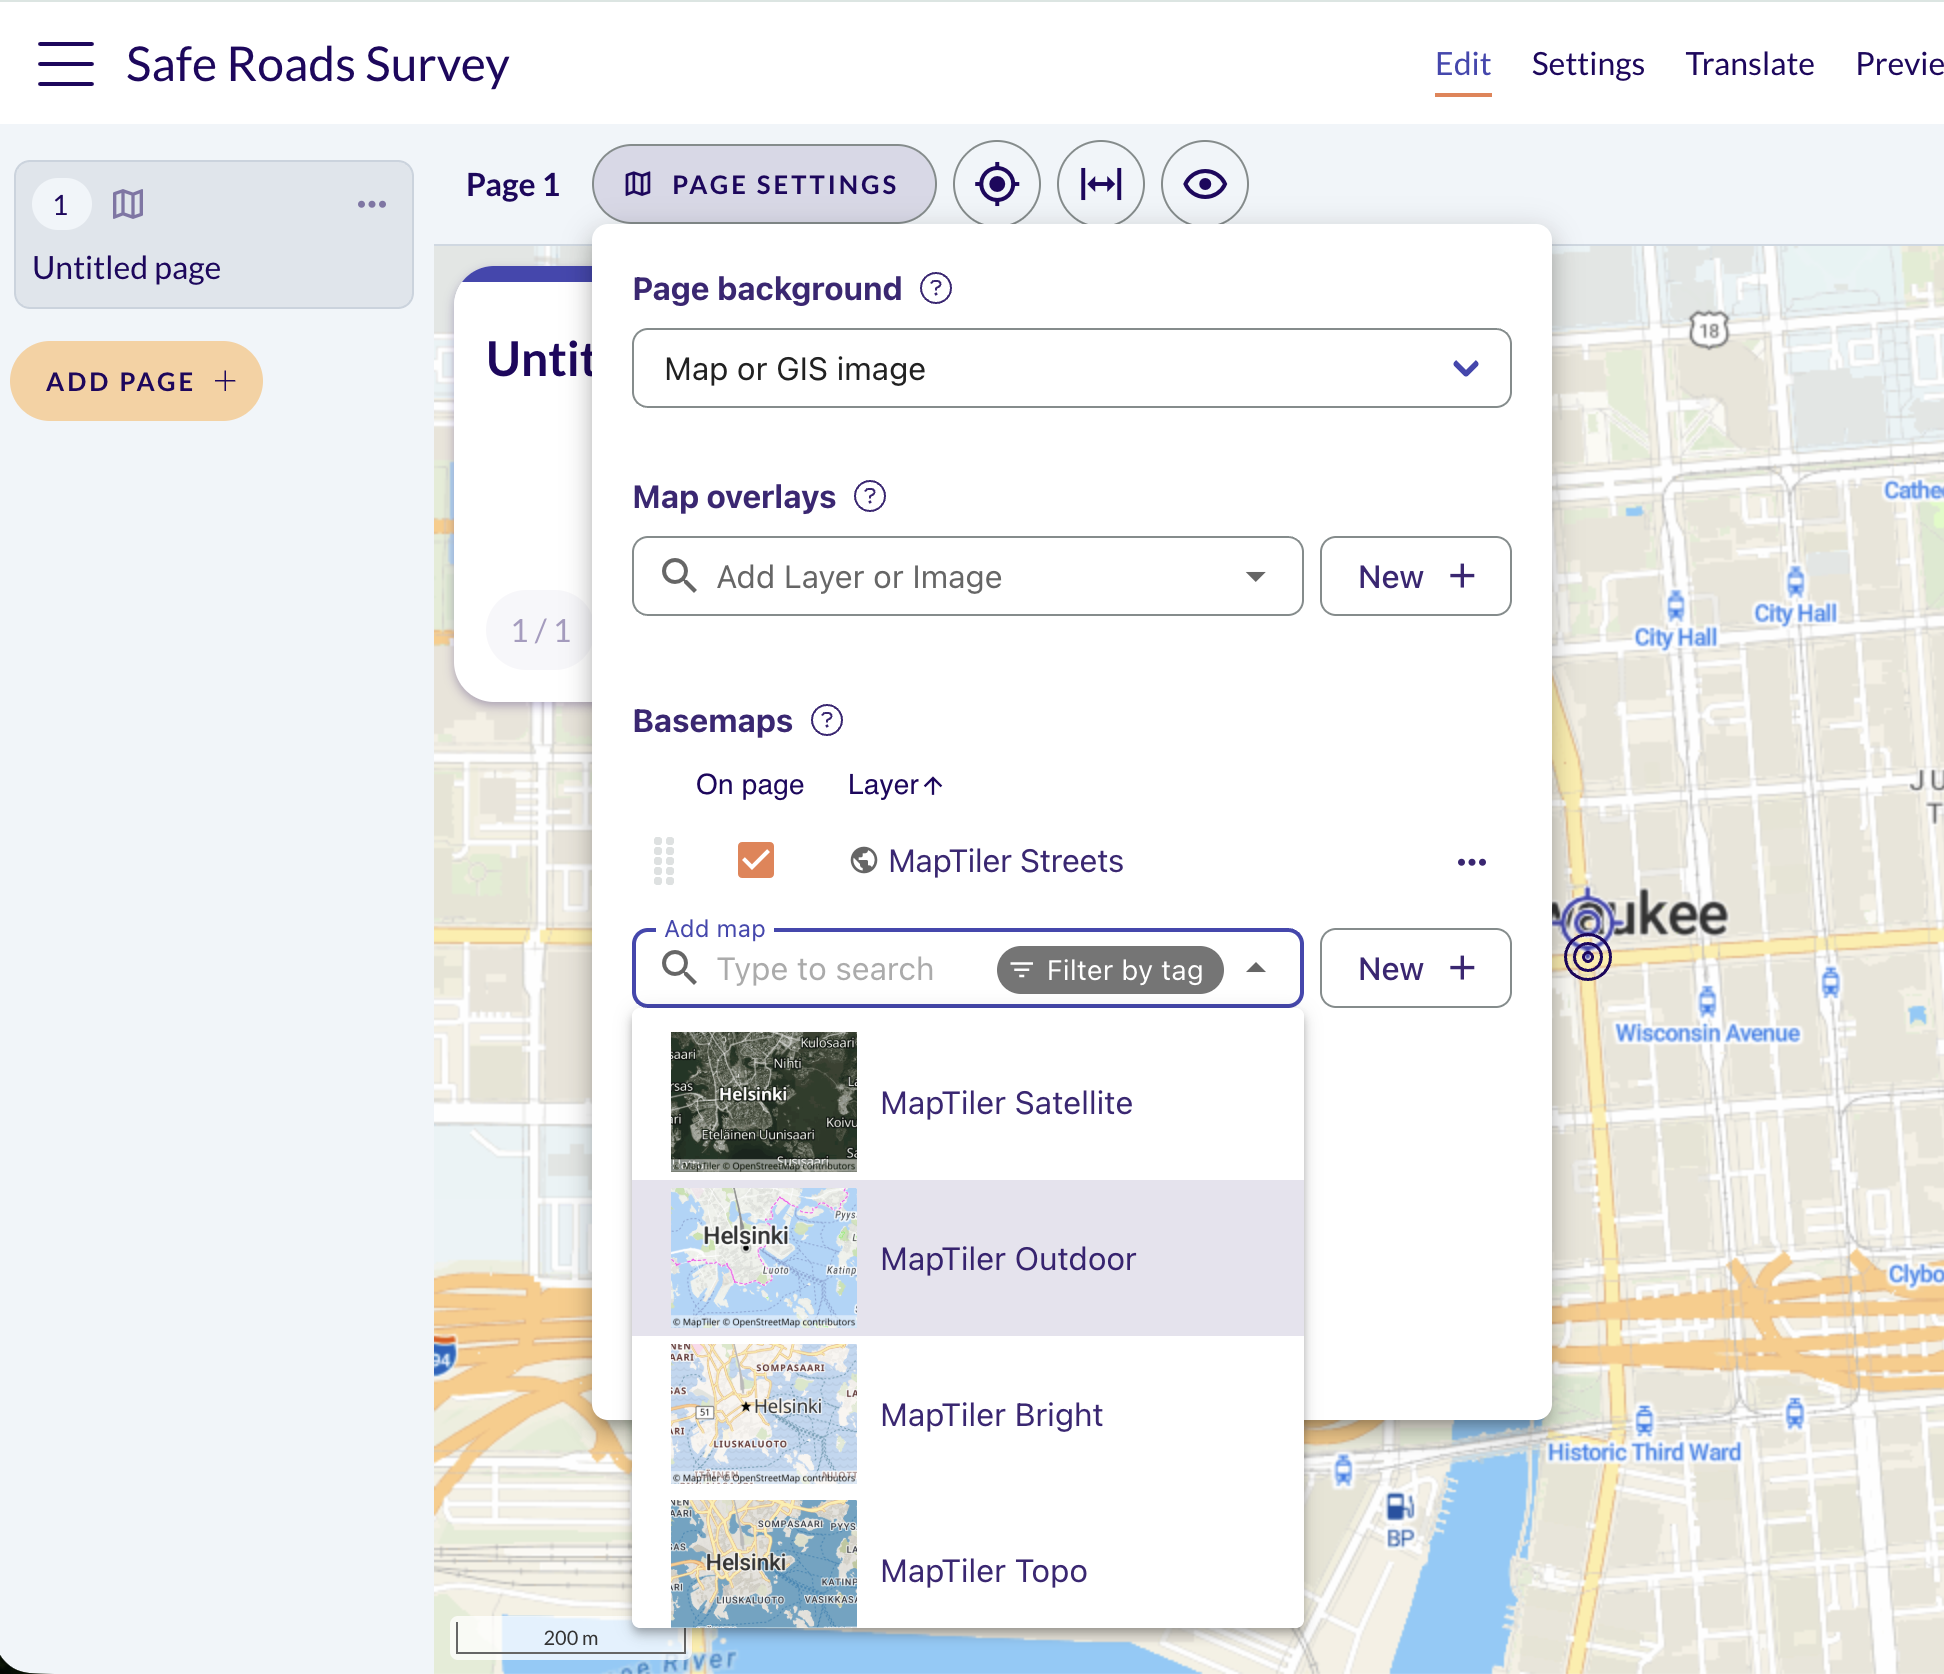Uncheck the MapTiler Streets on-page checkbox
This screenshot has height=1674, width=1944.
[x=756, y=860]
